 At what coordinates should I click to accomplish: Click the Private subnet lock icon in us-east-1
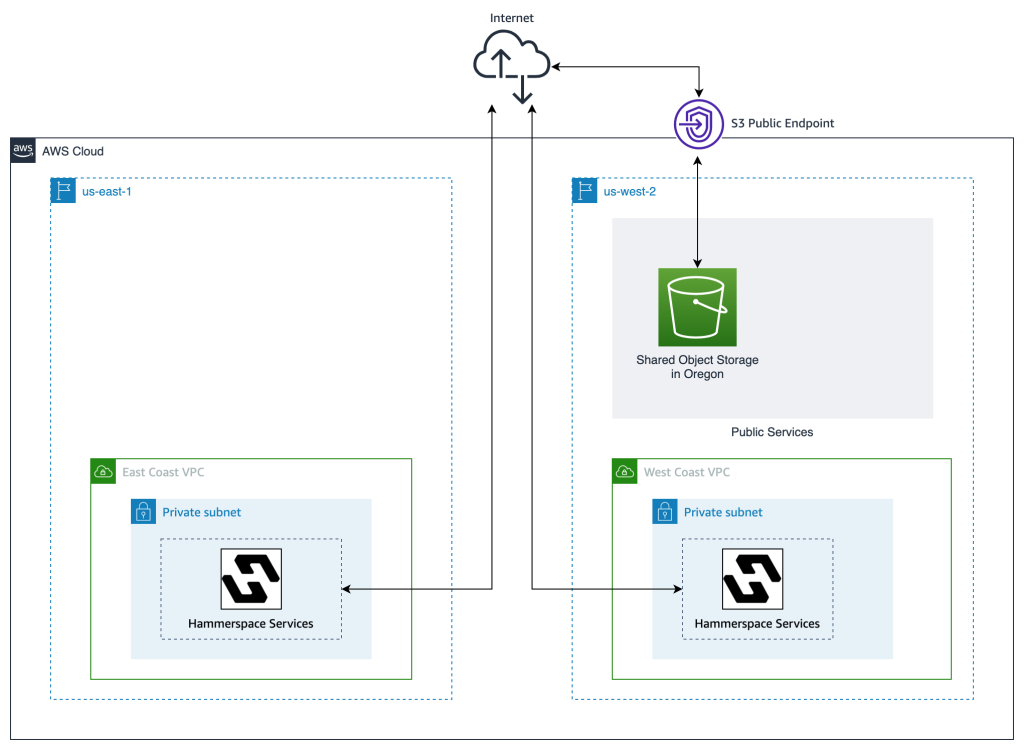(x=143, y=511)
